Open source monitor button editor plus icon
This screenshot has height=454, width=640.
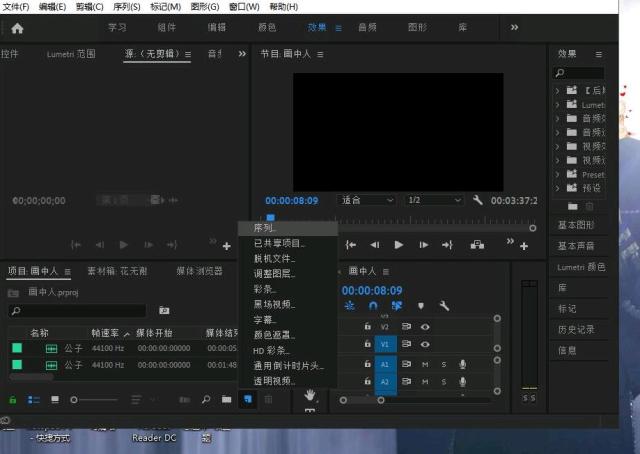click(227, 246)
